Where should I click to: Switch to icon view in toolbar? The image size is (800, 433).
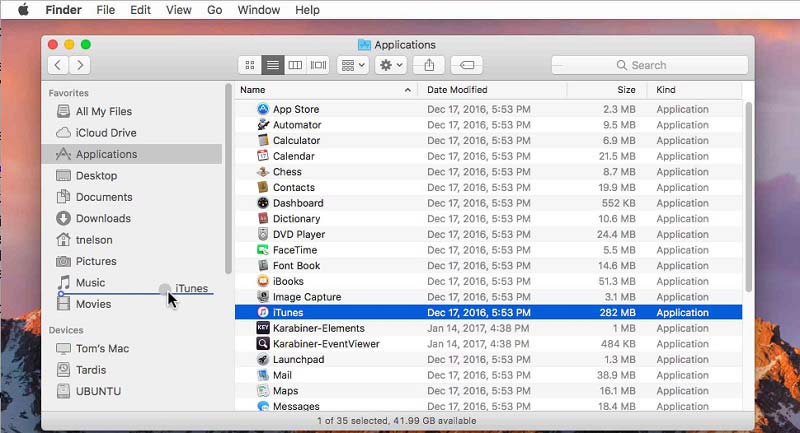point(250,65)
